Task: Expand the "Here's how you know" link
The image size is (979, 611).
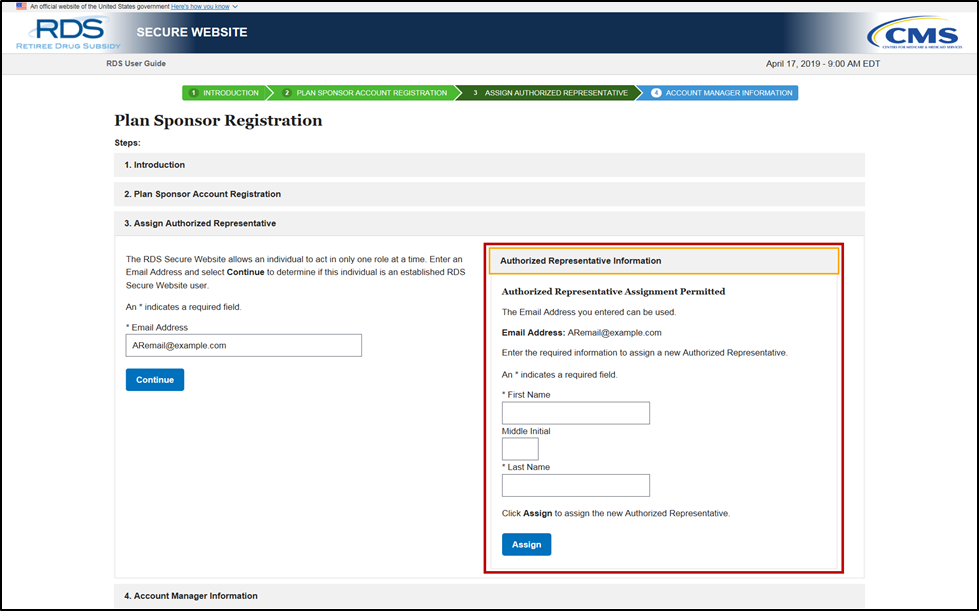Action: click(x=204, y=6)
